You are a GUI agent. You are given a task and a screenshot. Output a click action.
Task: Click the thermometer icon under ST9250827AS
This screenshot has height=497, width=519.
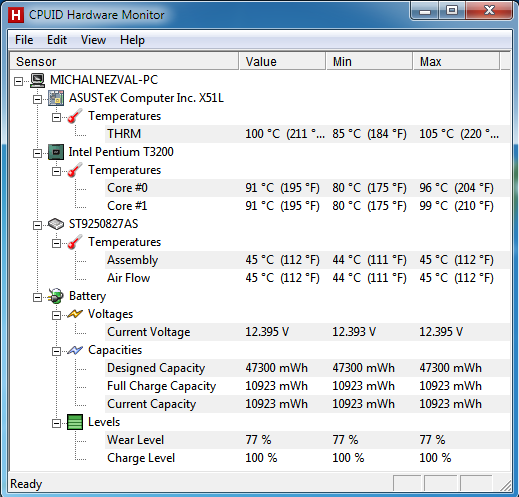[x=75, y=242]
